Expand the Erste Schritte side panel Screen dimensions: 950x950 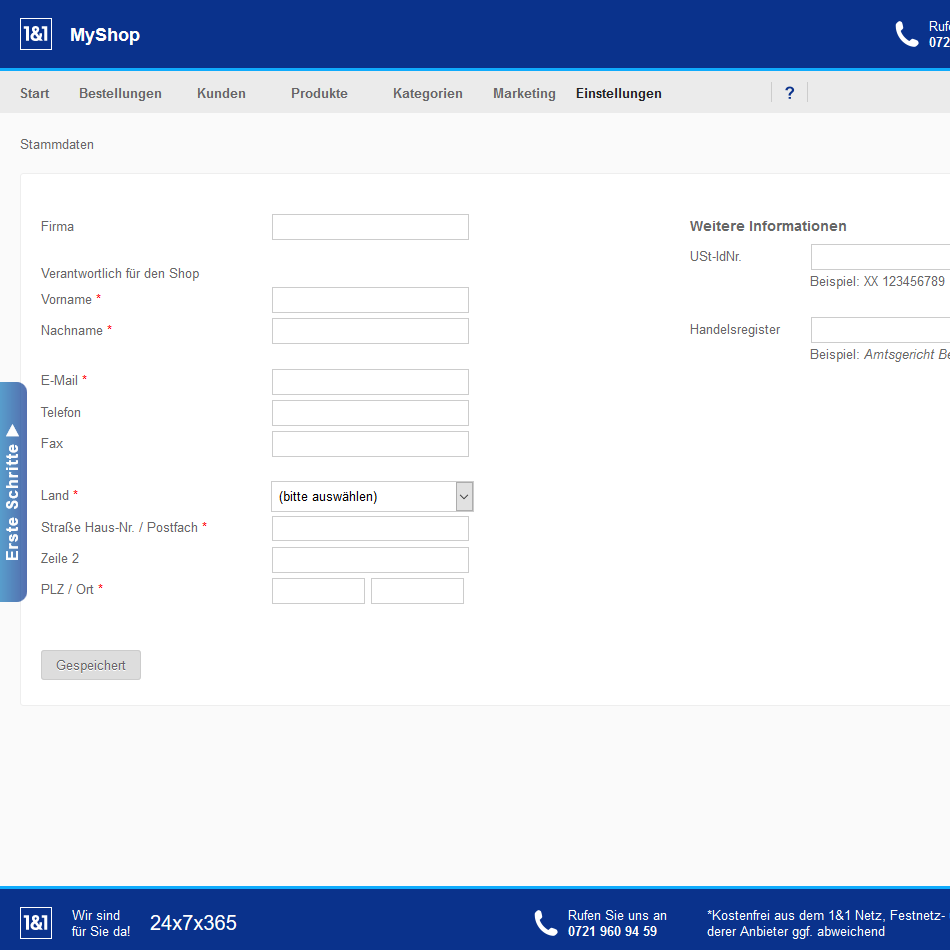[13, 492]
